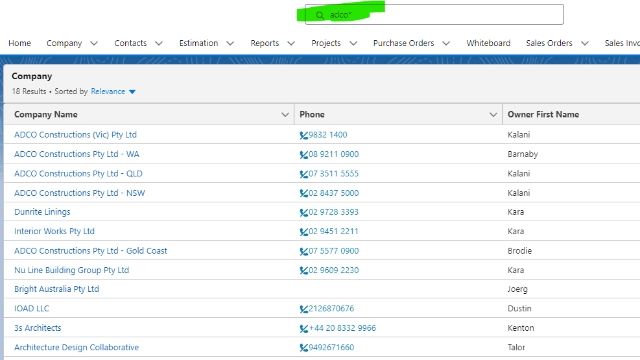Open the Estimation tab
Viewport: 640px width, 360px height.
click(x=198, y=43)
